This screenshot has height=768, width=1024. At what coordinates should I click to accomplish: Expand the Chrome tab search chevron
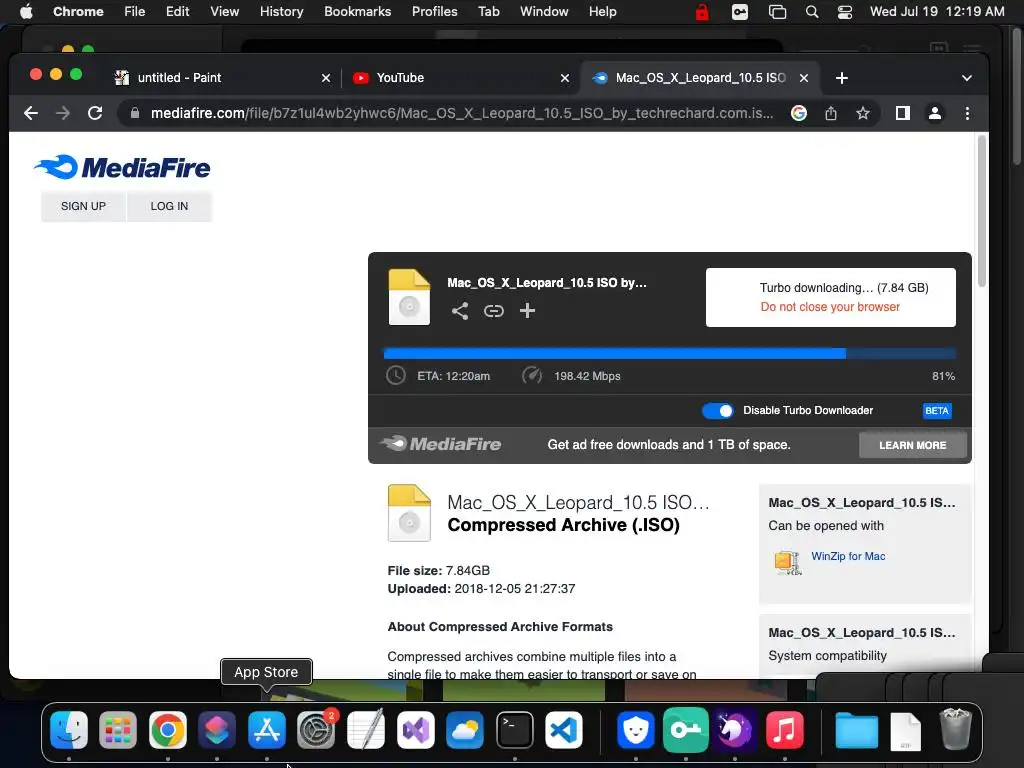point(967,78)
